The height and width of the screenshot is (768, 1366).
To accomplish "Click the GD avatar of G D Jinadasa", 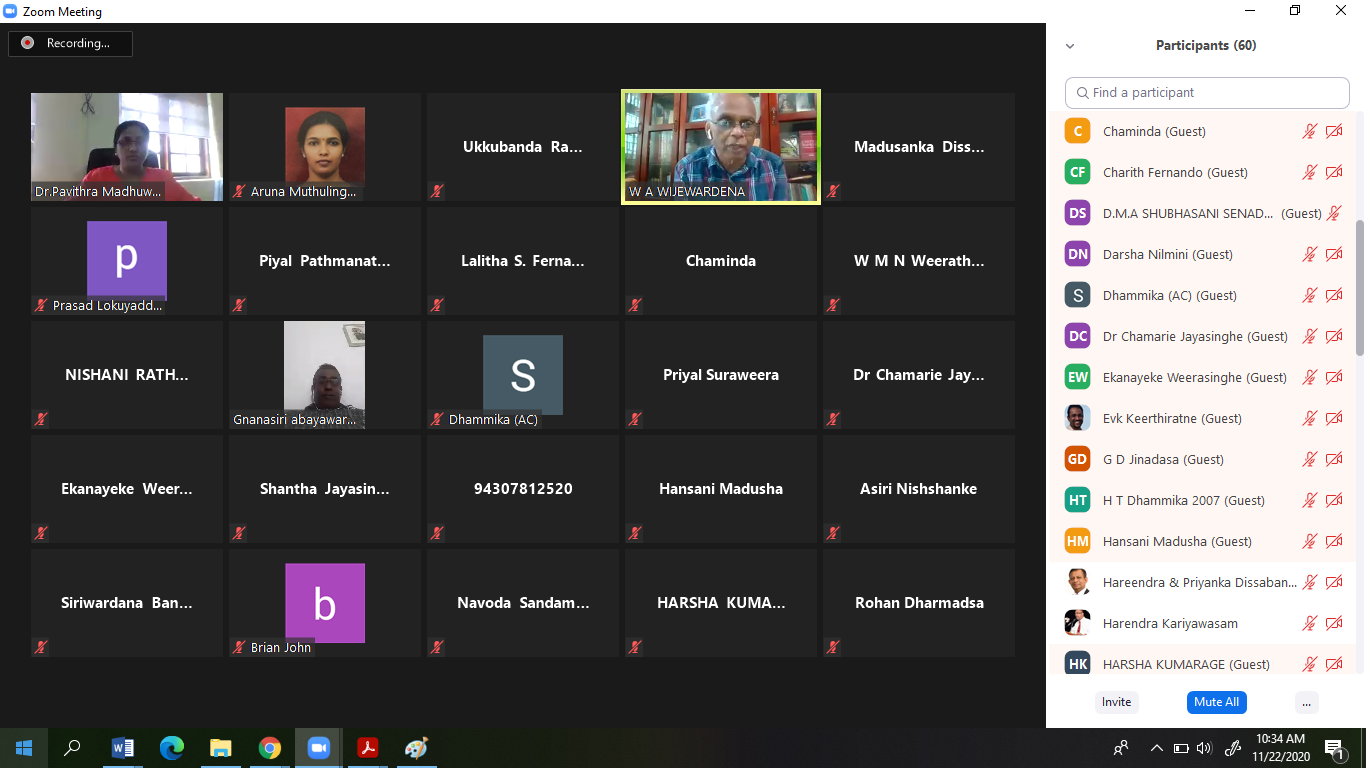I will click(1077, 459).
